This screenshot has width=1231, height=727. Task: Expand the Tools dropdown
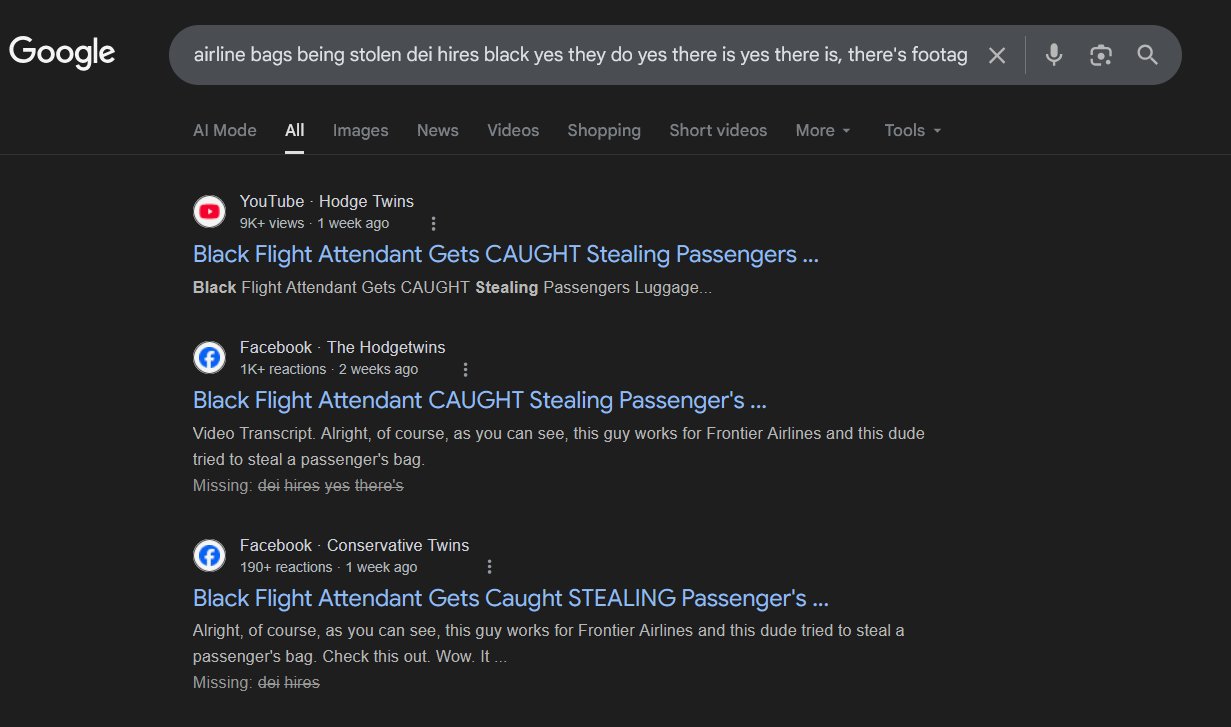click(913, 131)
